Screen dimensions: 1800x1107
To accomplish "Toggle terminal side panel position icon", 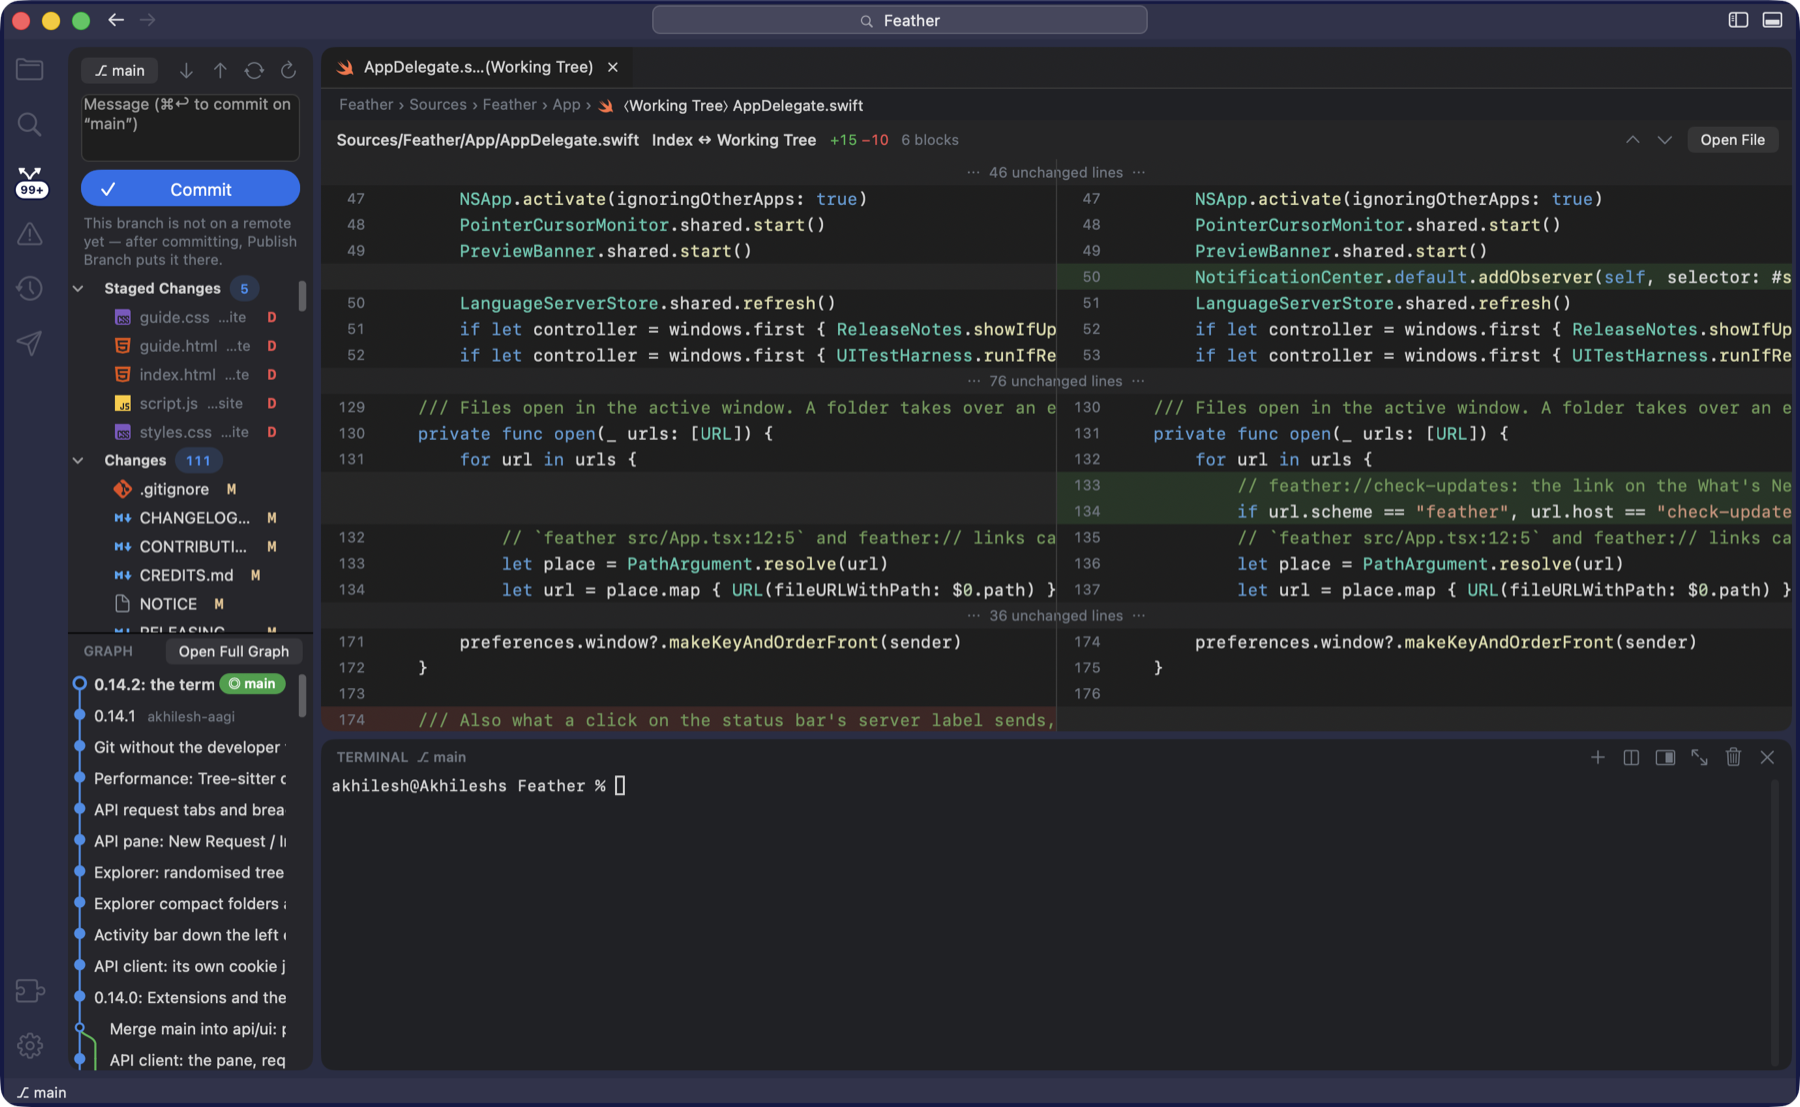I will (1665, 757).
